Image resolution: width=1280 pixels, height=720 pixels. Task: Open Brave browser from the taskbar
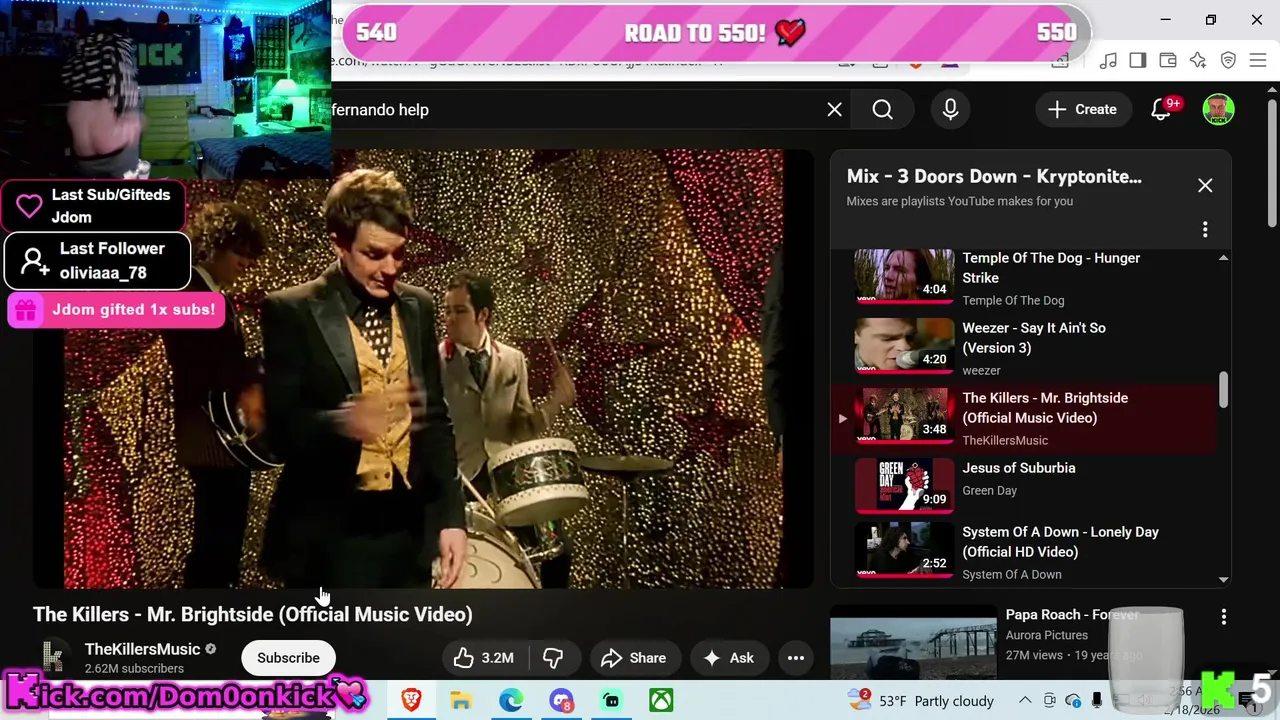click(x=411, y=701)
